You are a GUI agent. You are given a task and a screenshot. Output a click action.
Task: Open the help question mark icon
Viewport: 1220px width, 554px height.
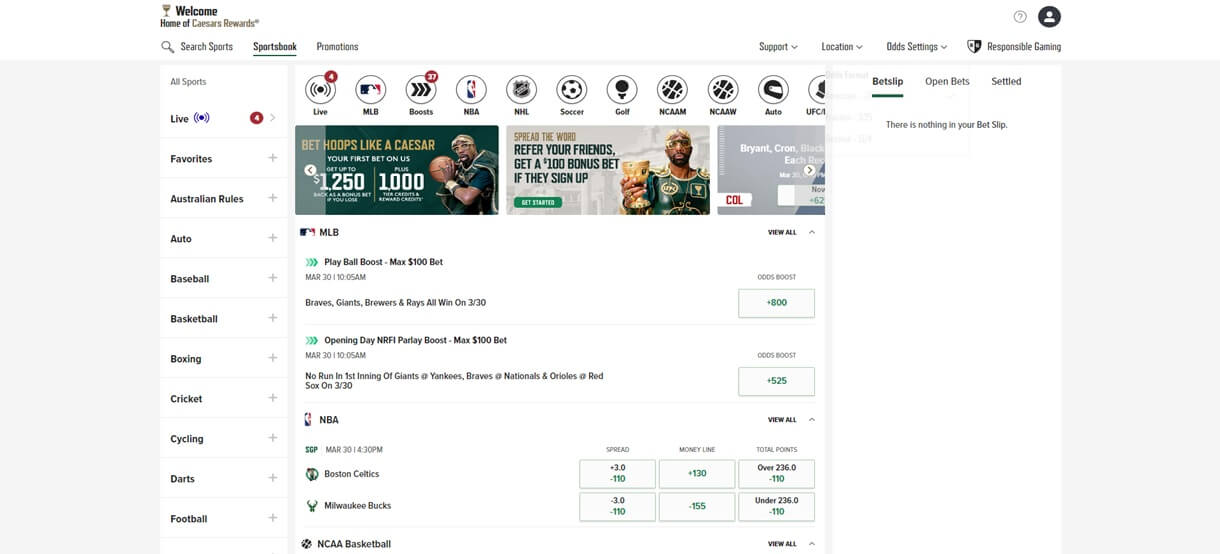[x=1020, y=17]
